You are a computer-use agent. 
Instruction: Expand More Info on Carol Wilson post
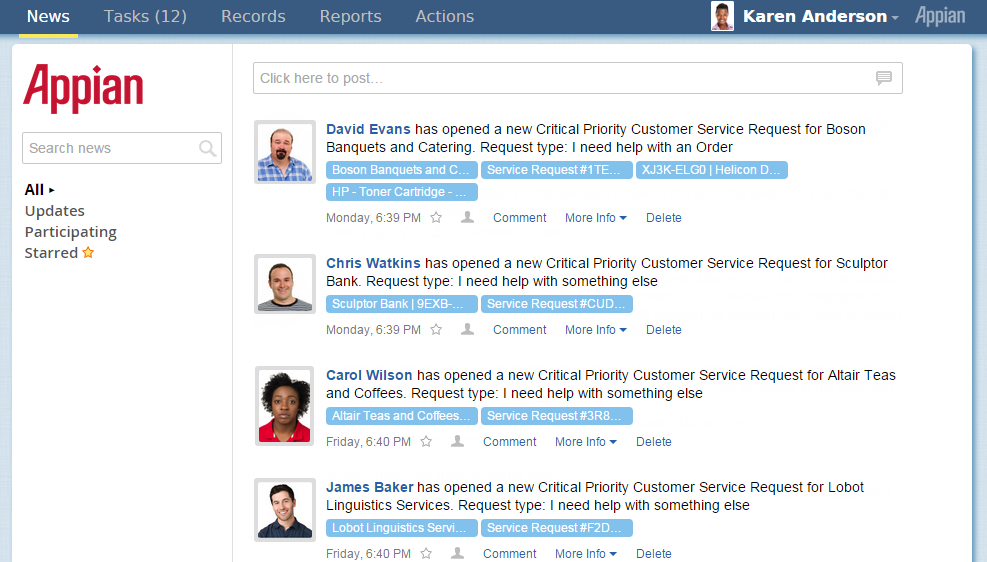pos(585,442)
